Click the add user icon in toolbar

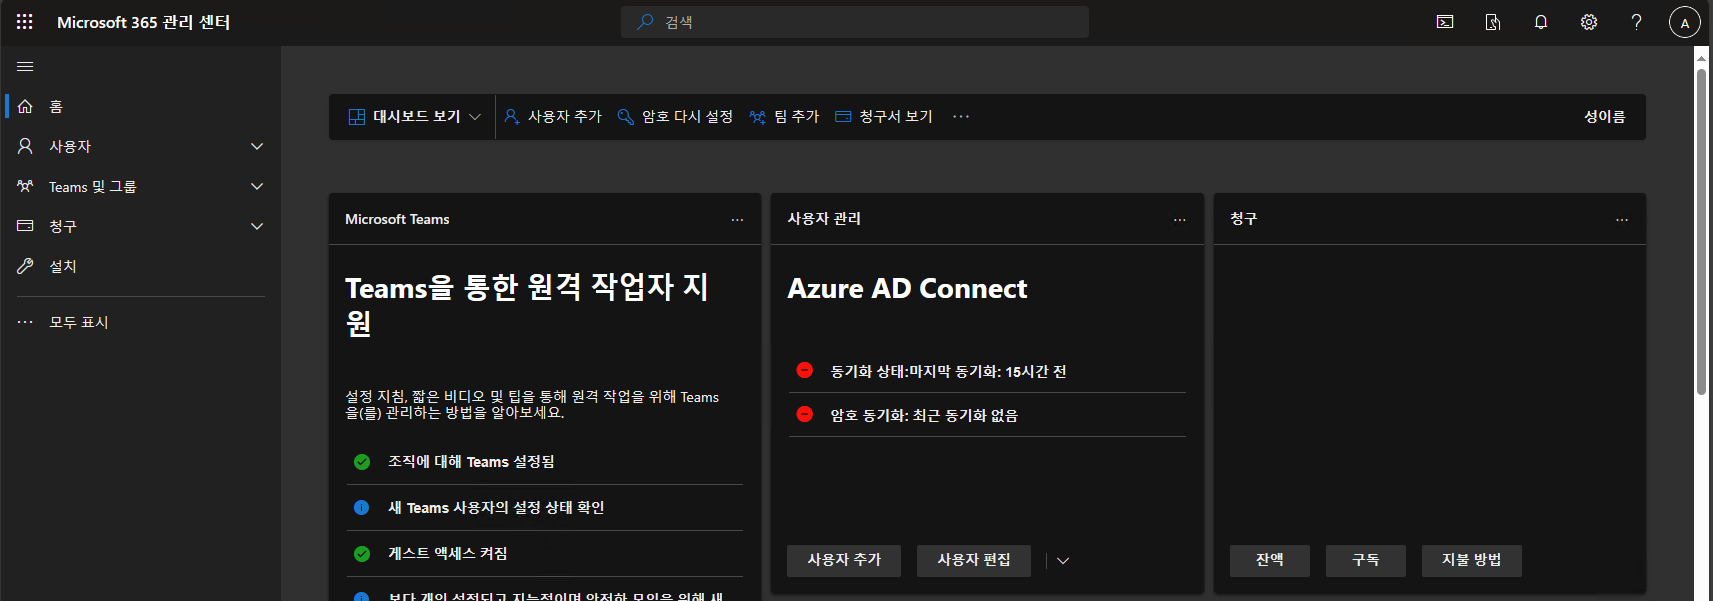[x=512, y=117]
